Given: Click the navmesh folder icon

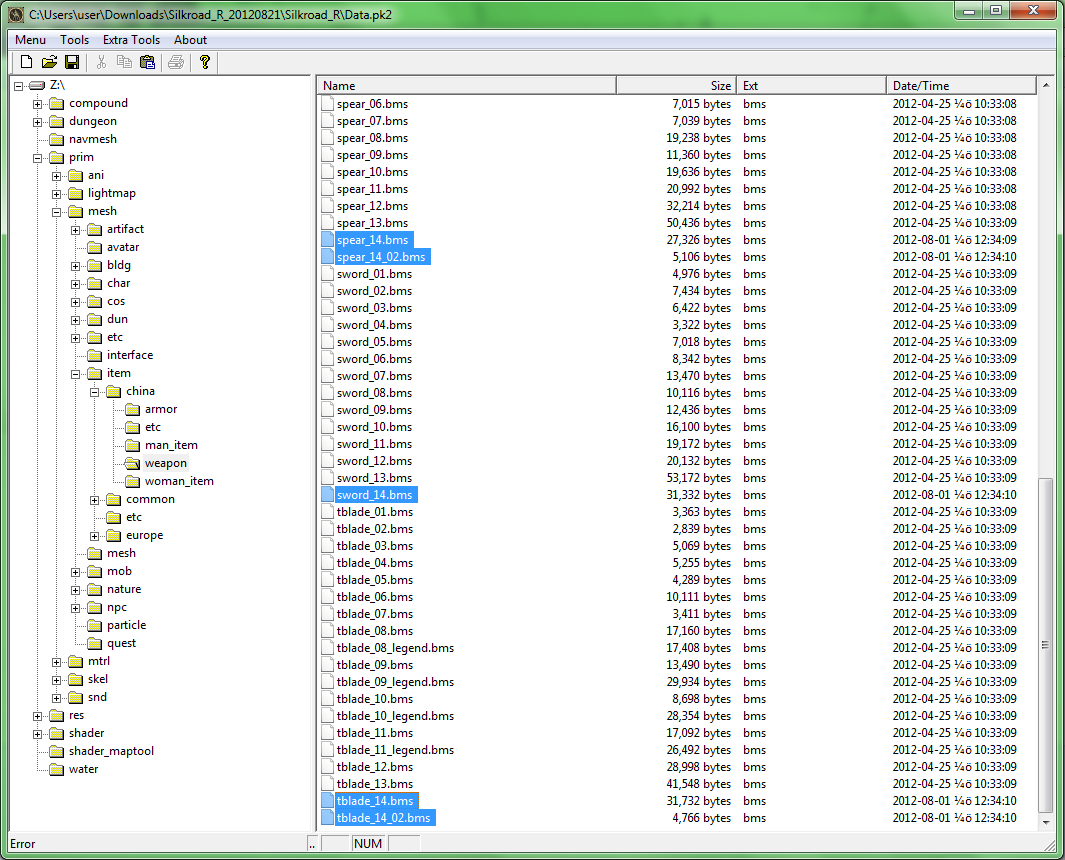Looking at the screenshot, I should click(56, 139).
